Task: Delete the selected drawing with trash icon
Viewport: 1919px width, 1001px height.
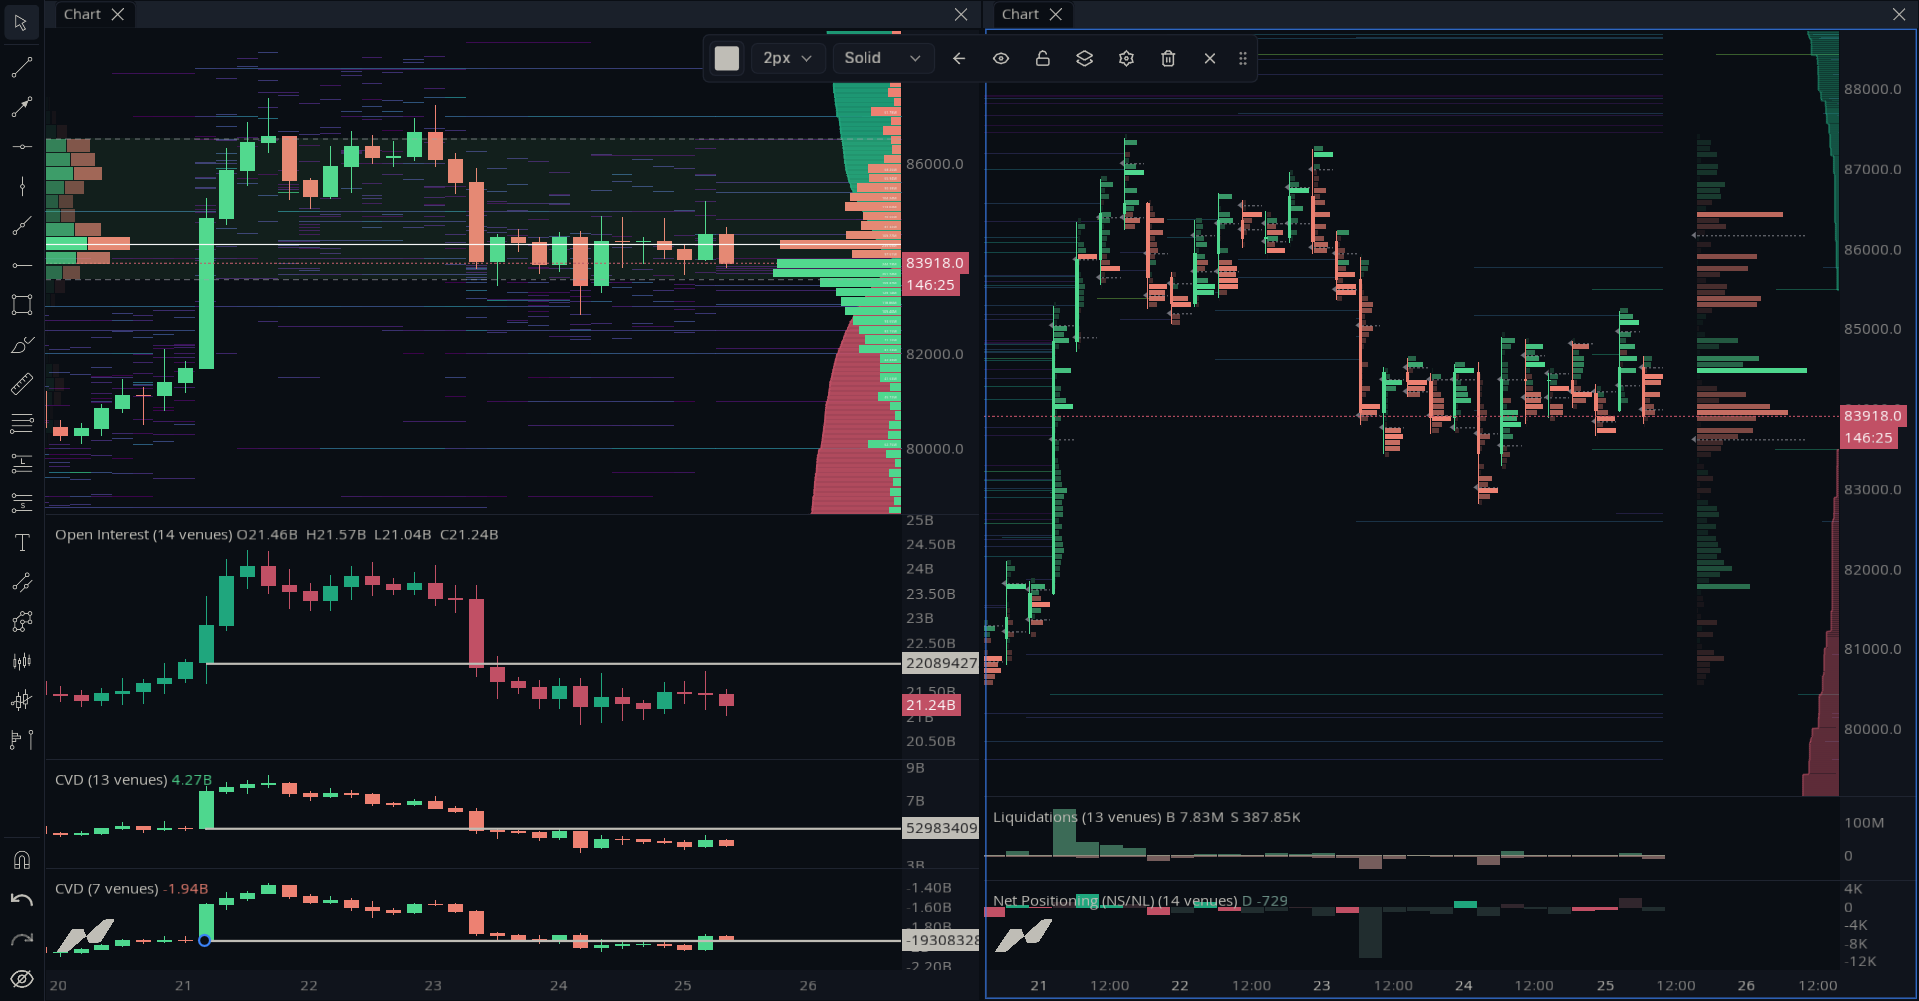Action: point(1168,58)
